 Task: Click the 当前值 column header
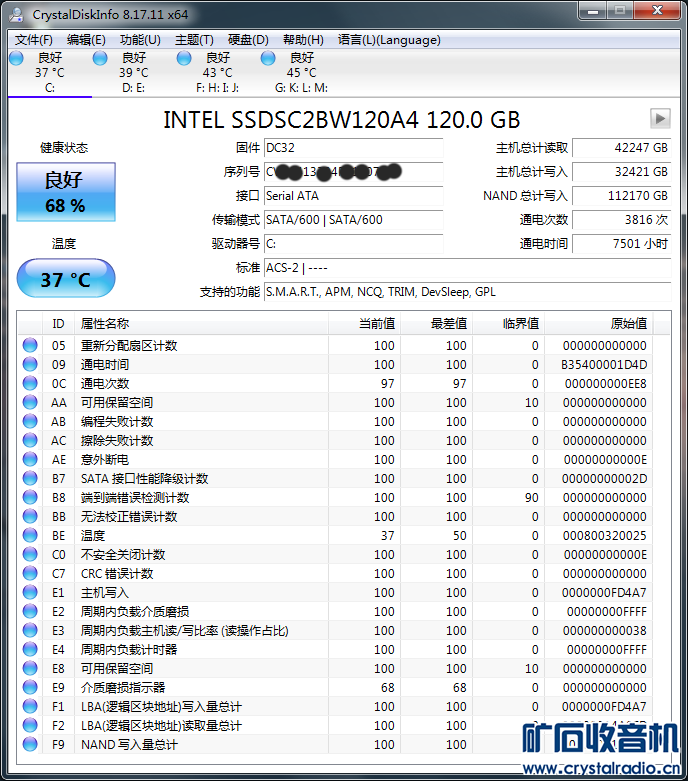(x=365, y=324)
